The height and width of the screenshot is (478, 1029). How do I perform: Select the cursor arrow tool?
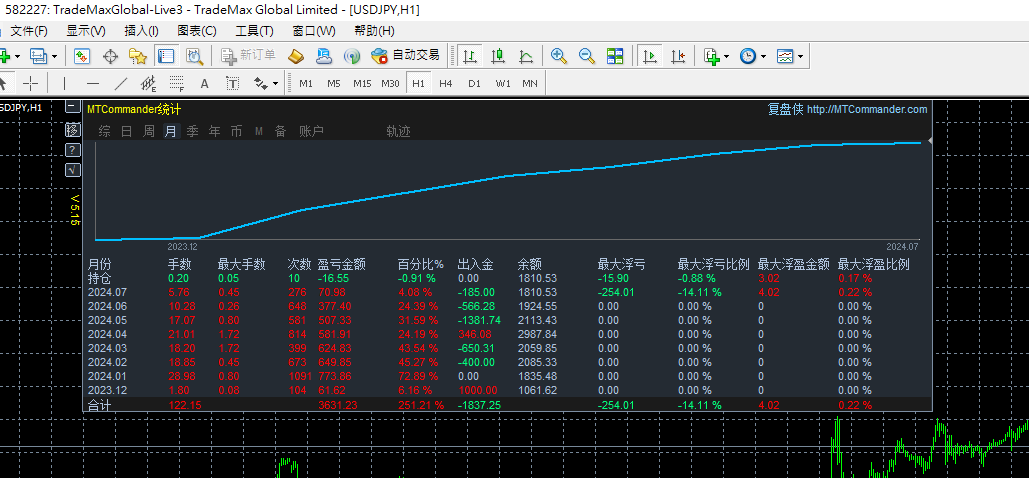(3, 83)
